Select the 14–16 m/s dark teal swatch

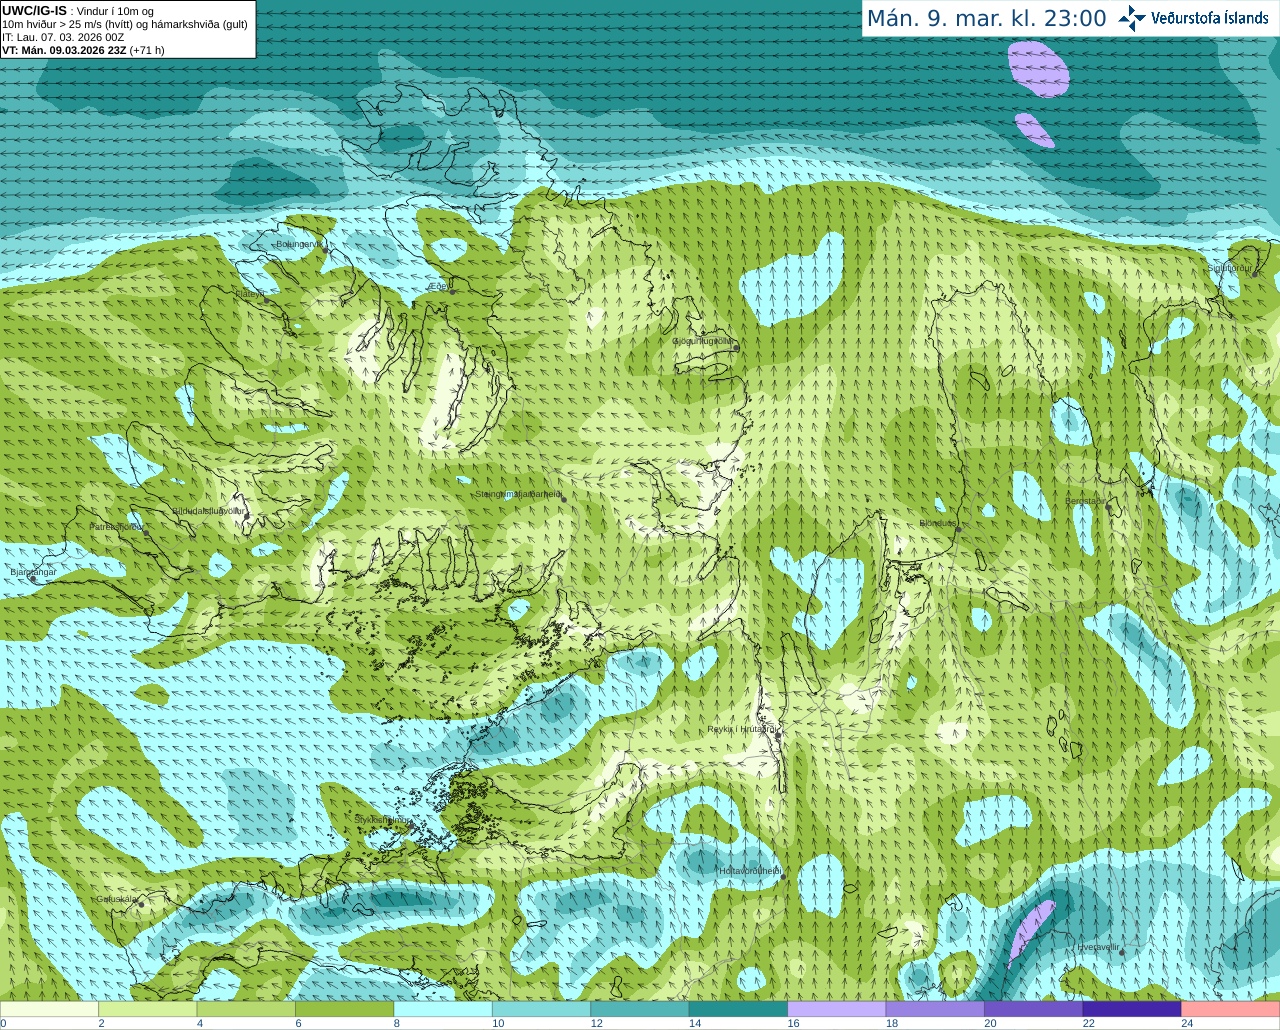coord(738,1009)
